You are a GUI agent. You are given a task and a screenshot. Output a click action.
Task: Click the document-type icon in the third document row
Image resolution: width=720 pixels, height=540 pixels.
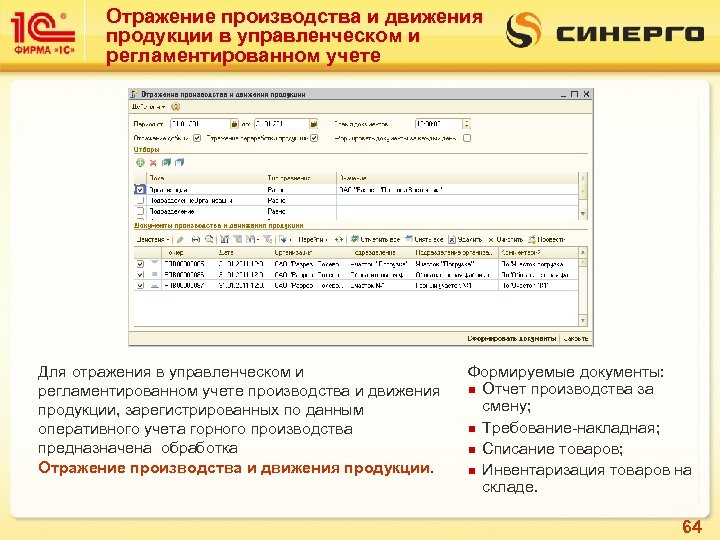tap(155, 285)
